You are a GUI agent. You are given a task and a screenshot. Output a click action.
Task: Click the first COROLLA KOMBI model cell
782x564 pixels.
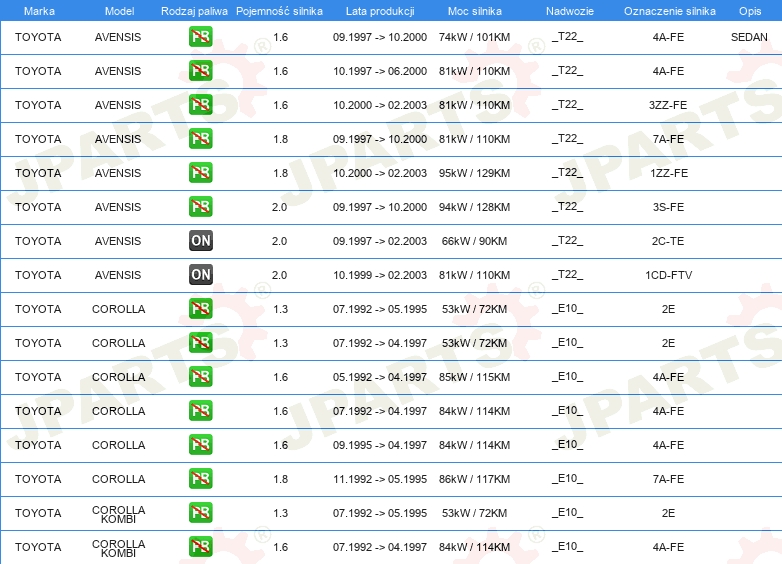pyautogui.click(x=119, y=514)
